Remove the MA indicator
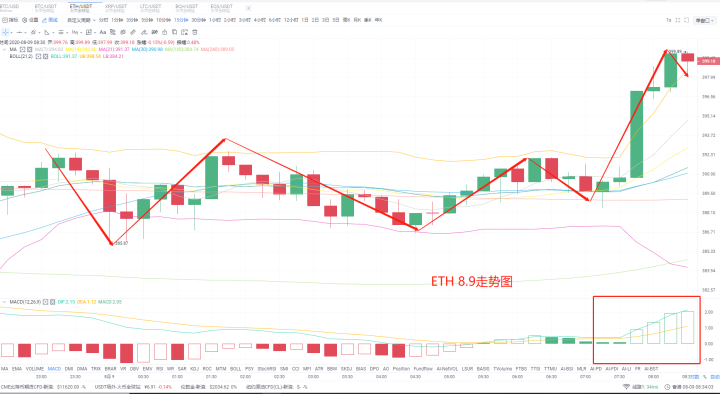 click(x=29, y=49)
